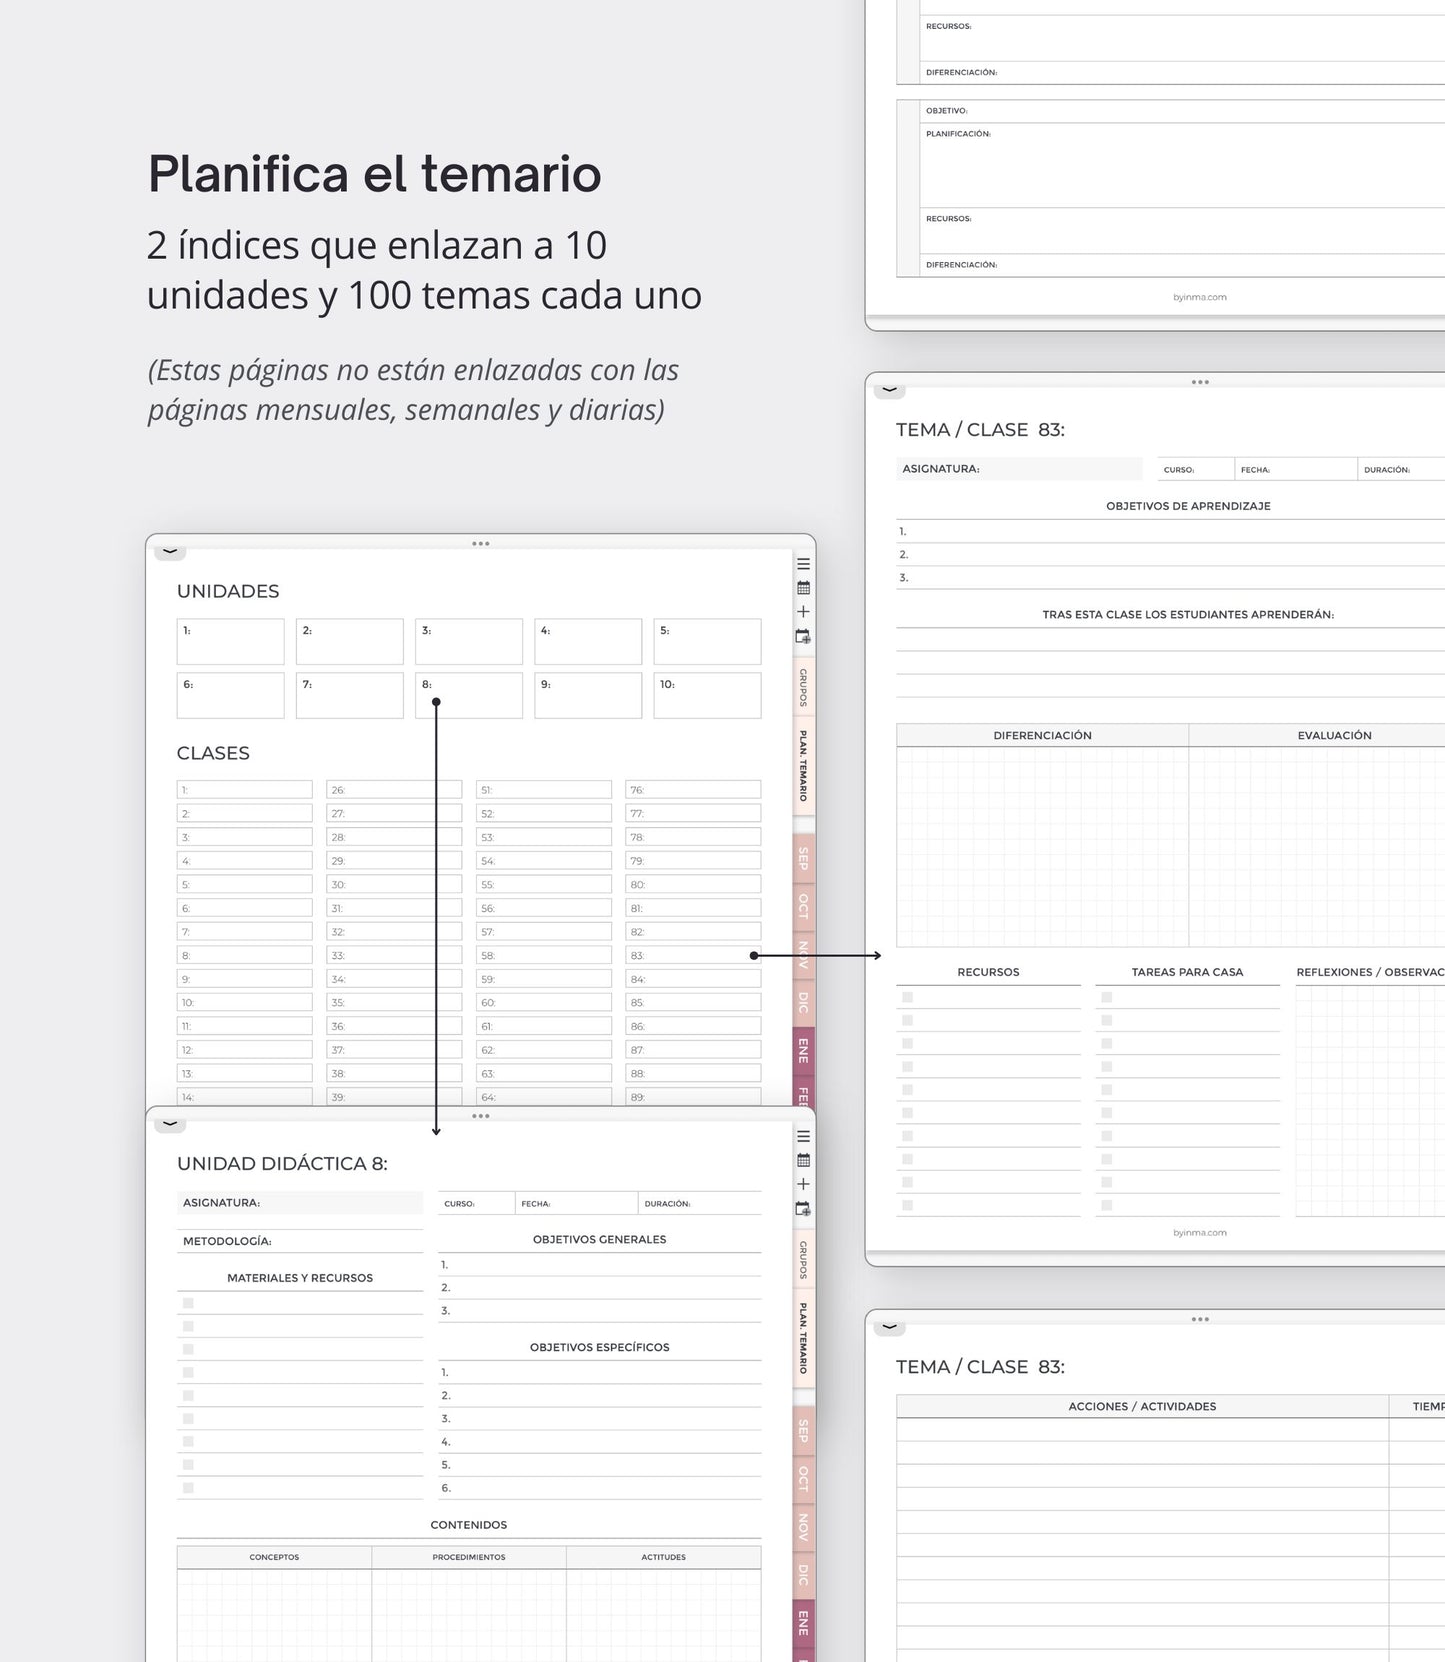This screenshot has width=1445, height=1662.
Task: Tap three-dot handle above Objetivos de Aprendizaje page
Action: pyautogui.click(x=1200, y=382)
